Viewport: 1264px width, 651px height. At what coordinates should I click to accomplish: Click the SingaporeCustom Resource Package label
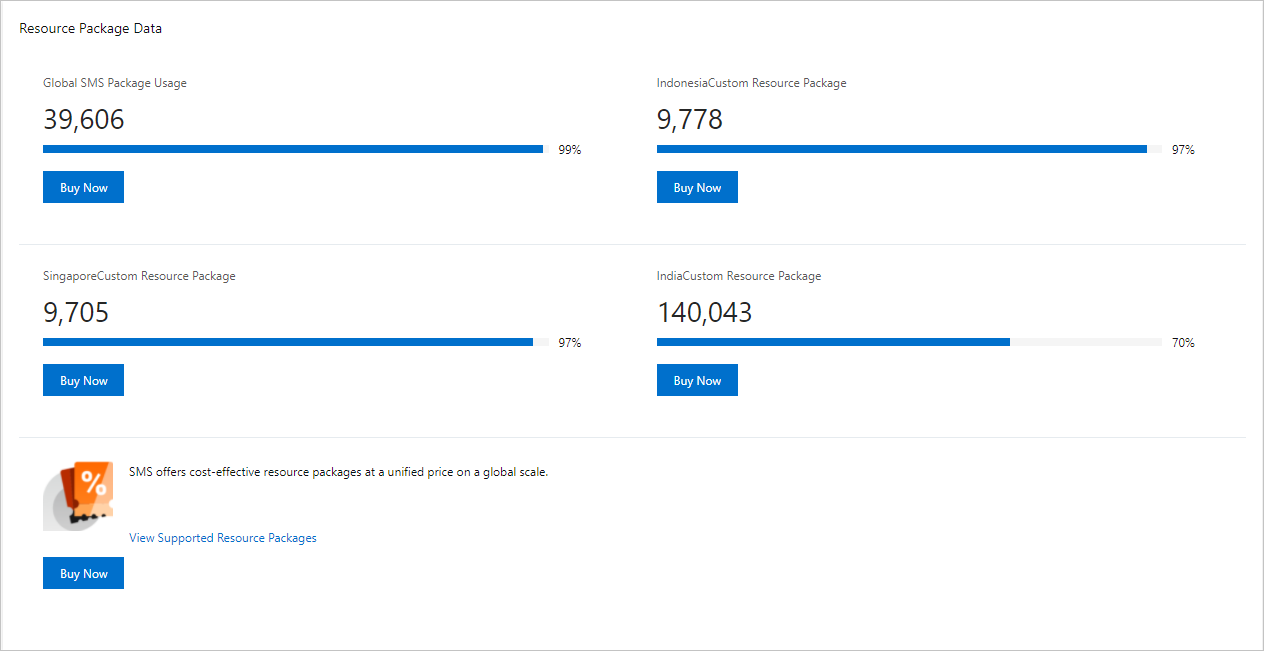[139, 276]
